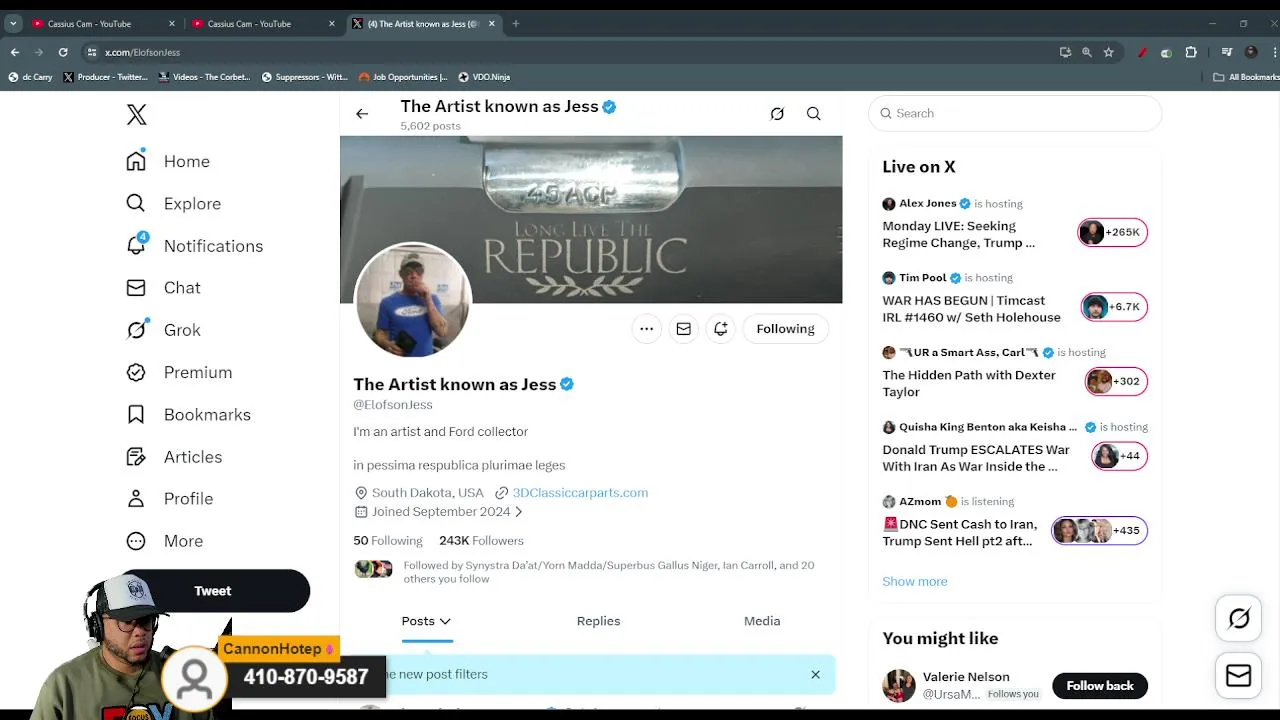Open Notifications with badge 4

click(x=195, y=245)
